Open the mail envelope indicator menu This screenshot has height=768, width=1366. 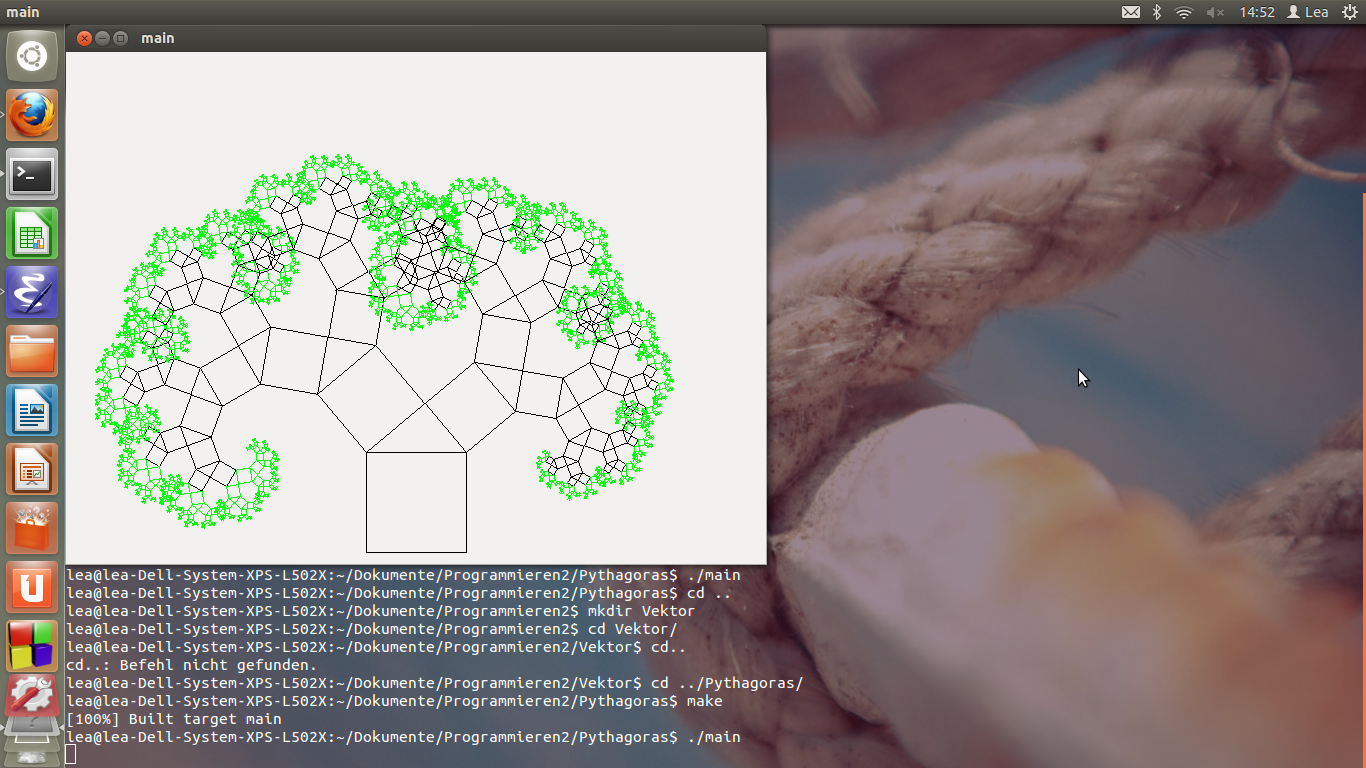point(1130,12)
